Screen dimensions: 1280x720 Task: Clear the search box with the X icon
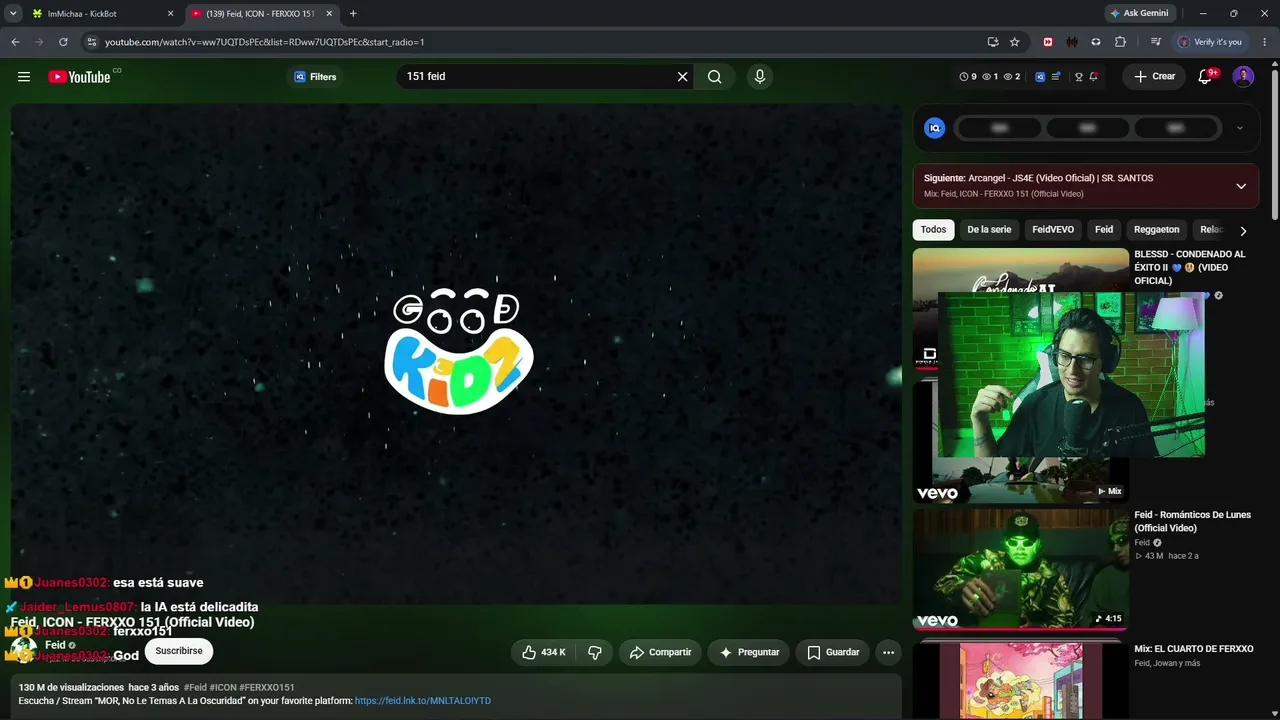pos(683,77)
